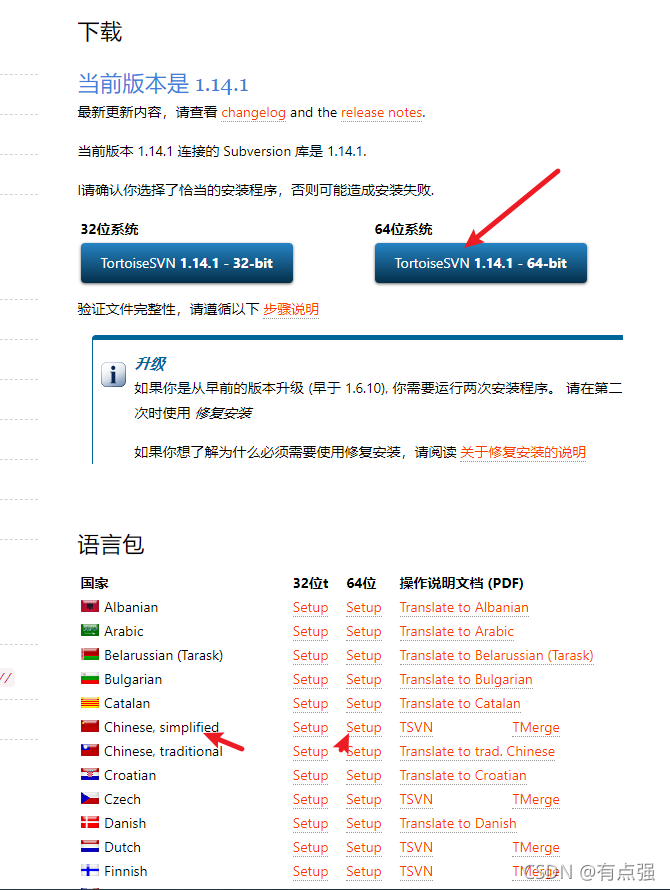Open Translate to trad. Chinese link
This screenshot has height=890, width=670.
[x=477, y=751]
